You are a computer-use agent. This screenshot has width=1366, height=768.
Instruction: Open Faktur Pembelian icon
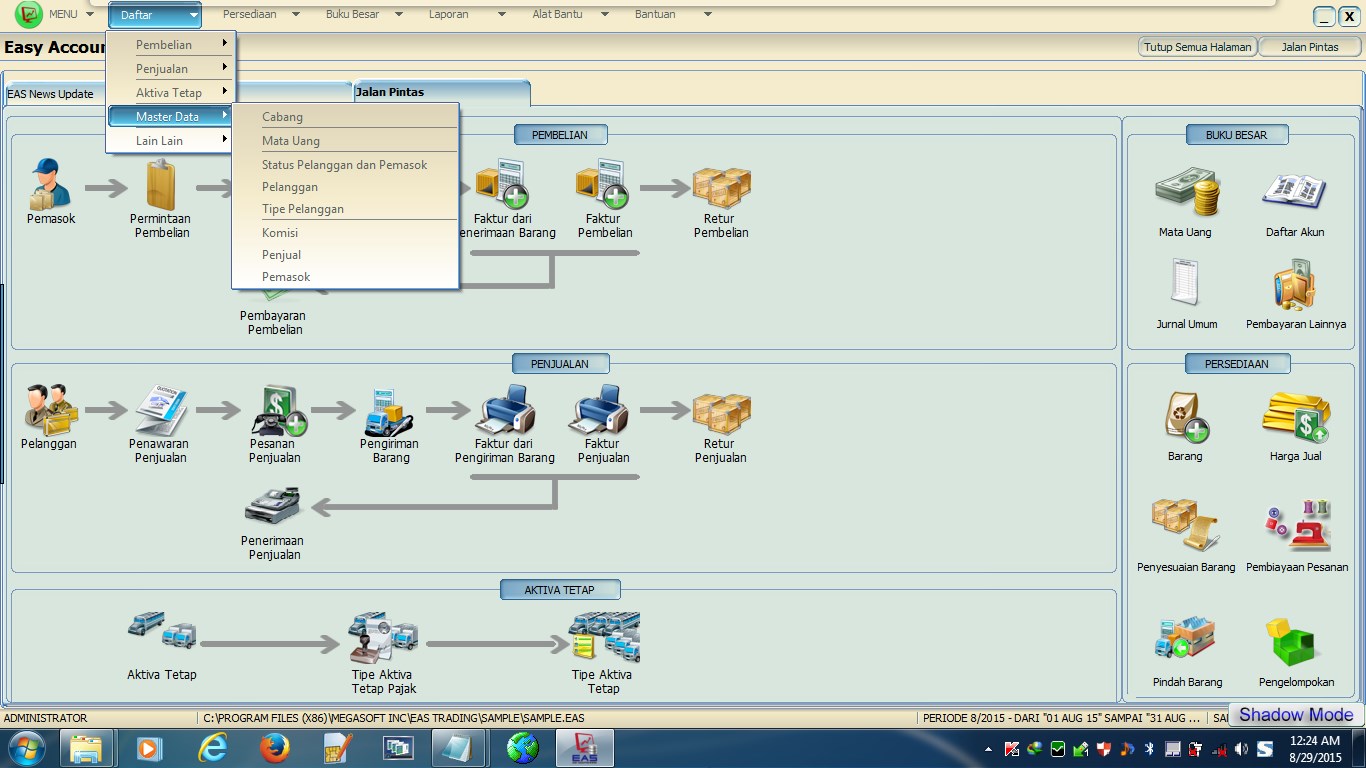(x=602, y=184)
